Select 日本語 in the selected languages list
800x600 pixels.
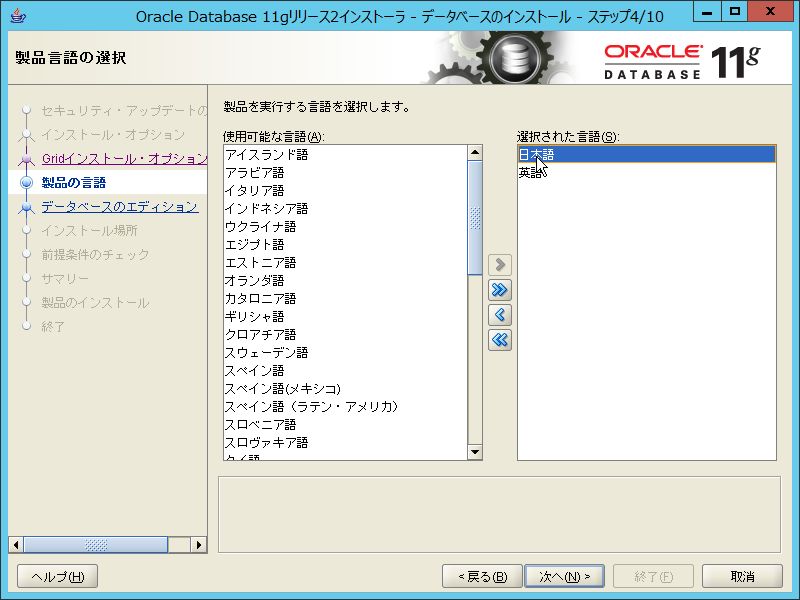click(x=646, y=155)
